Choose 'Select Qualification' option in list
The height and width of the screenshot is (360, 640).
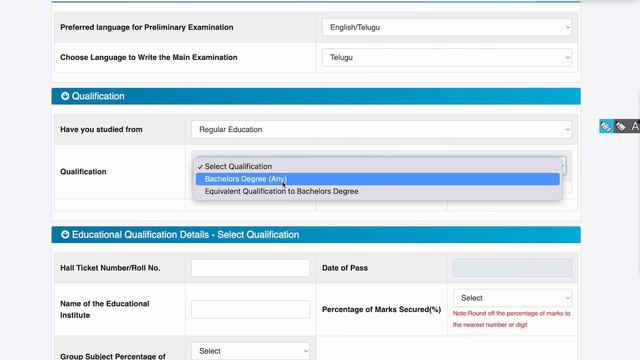click(378, 167)
